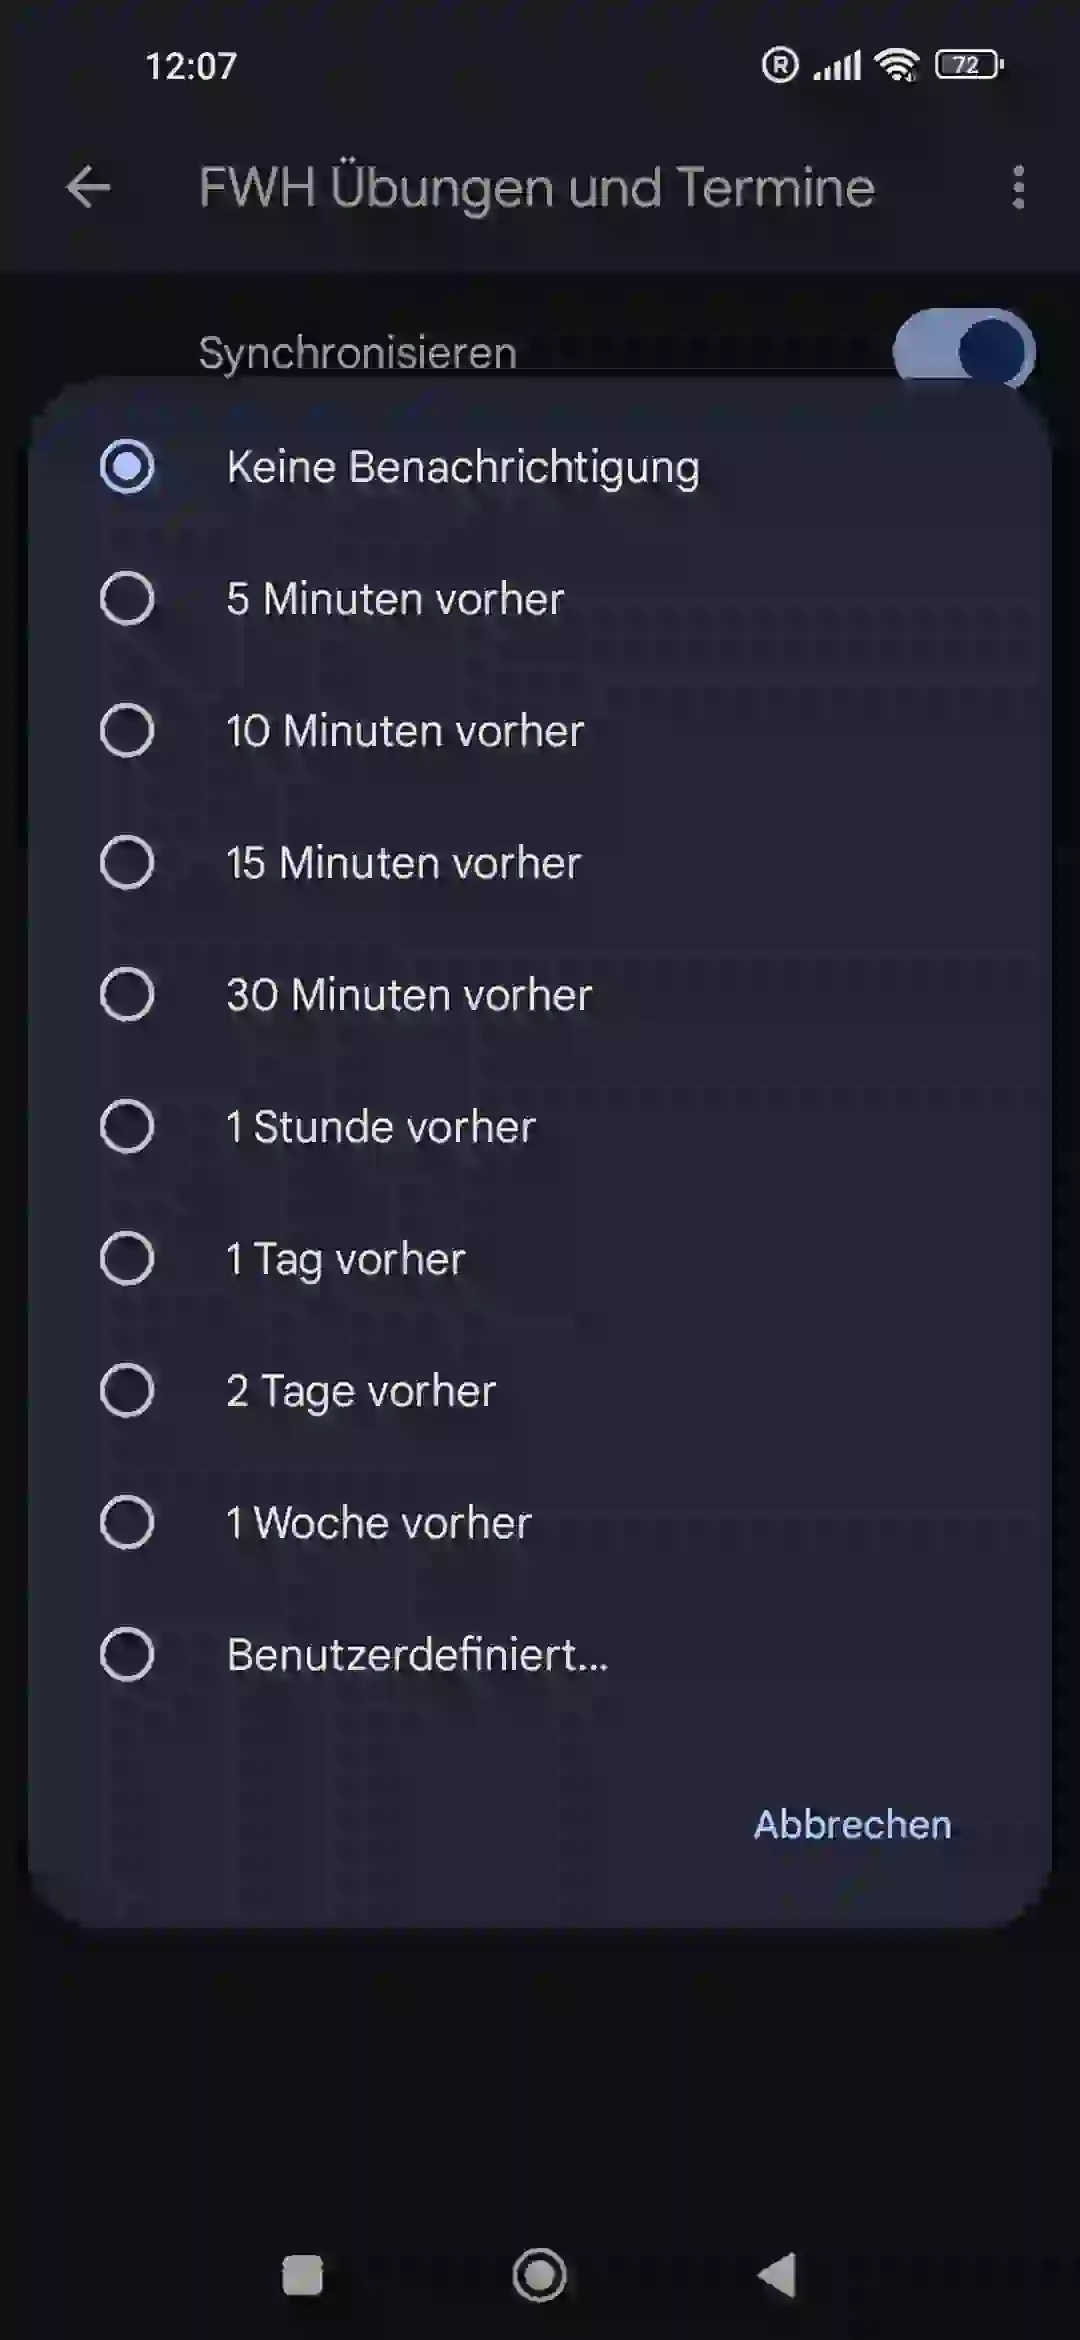Choose 2 Tage vorher
The width and height of the screenshot is (1080, 2340).
coord(540,1391)
